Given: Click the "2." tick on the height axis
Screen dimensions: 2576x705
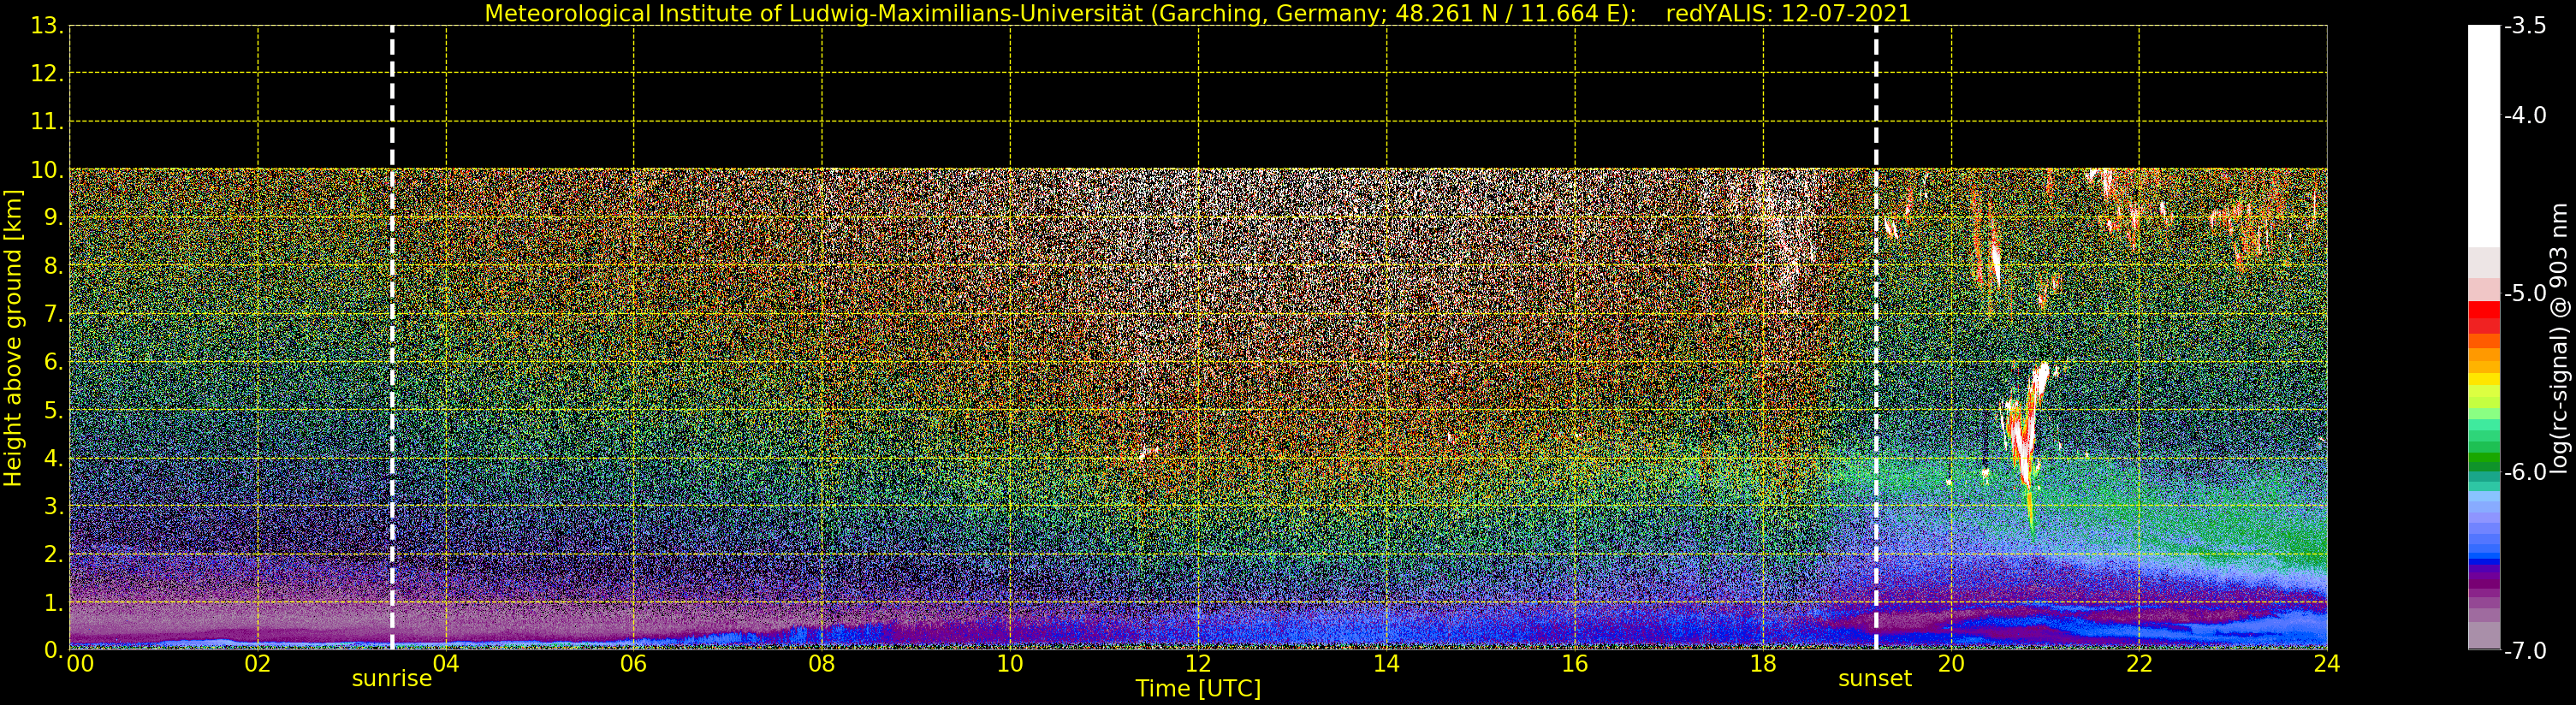Looking at the screenshot, I should pyautogui.click(x=54, y=554).
